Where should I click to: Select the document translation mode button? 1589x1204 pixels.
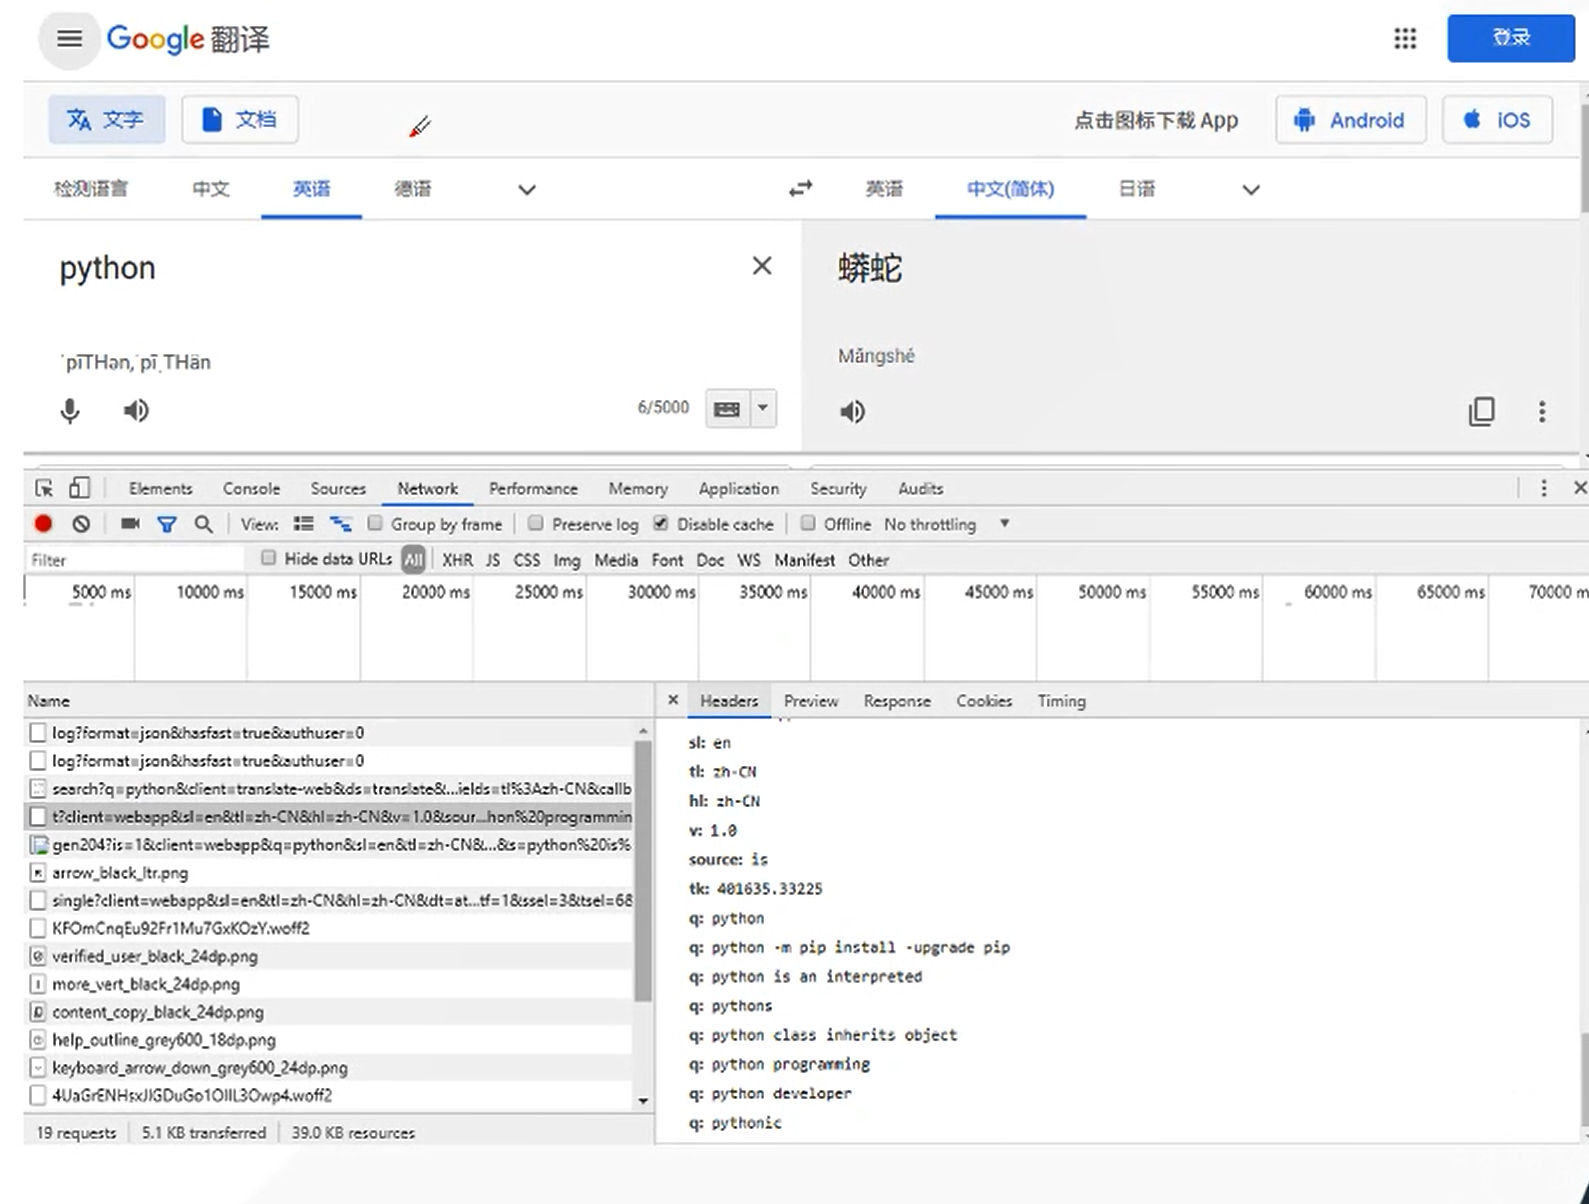[240, 120]
